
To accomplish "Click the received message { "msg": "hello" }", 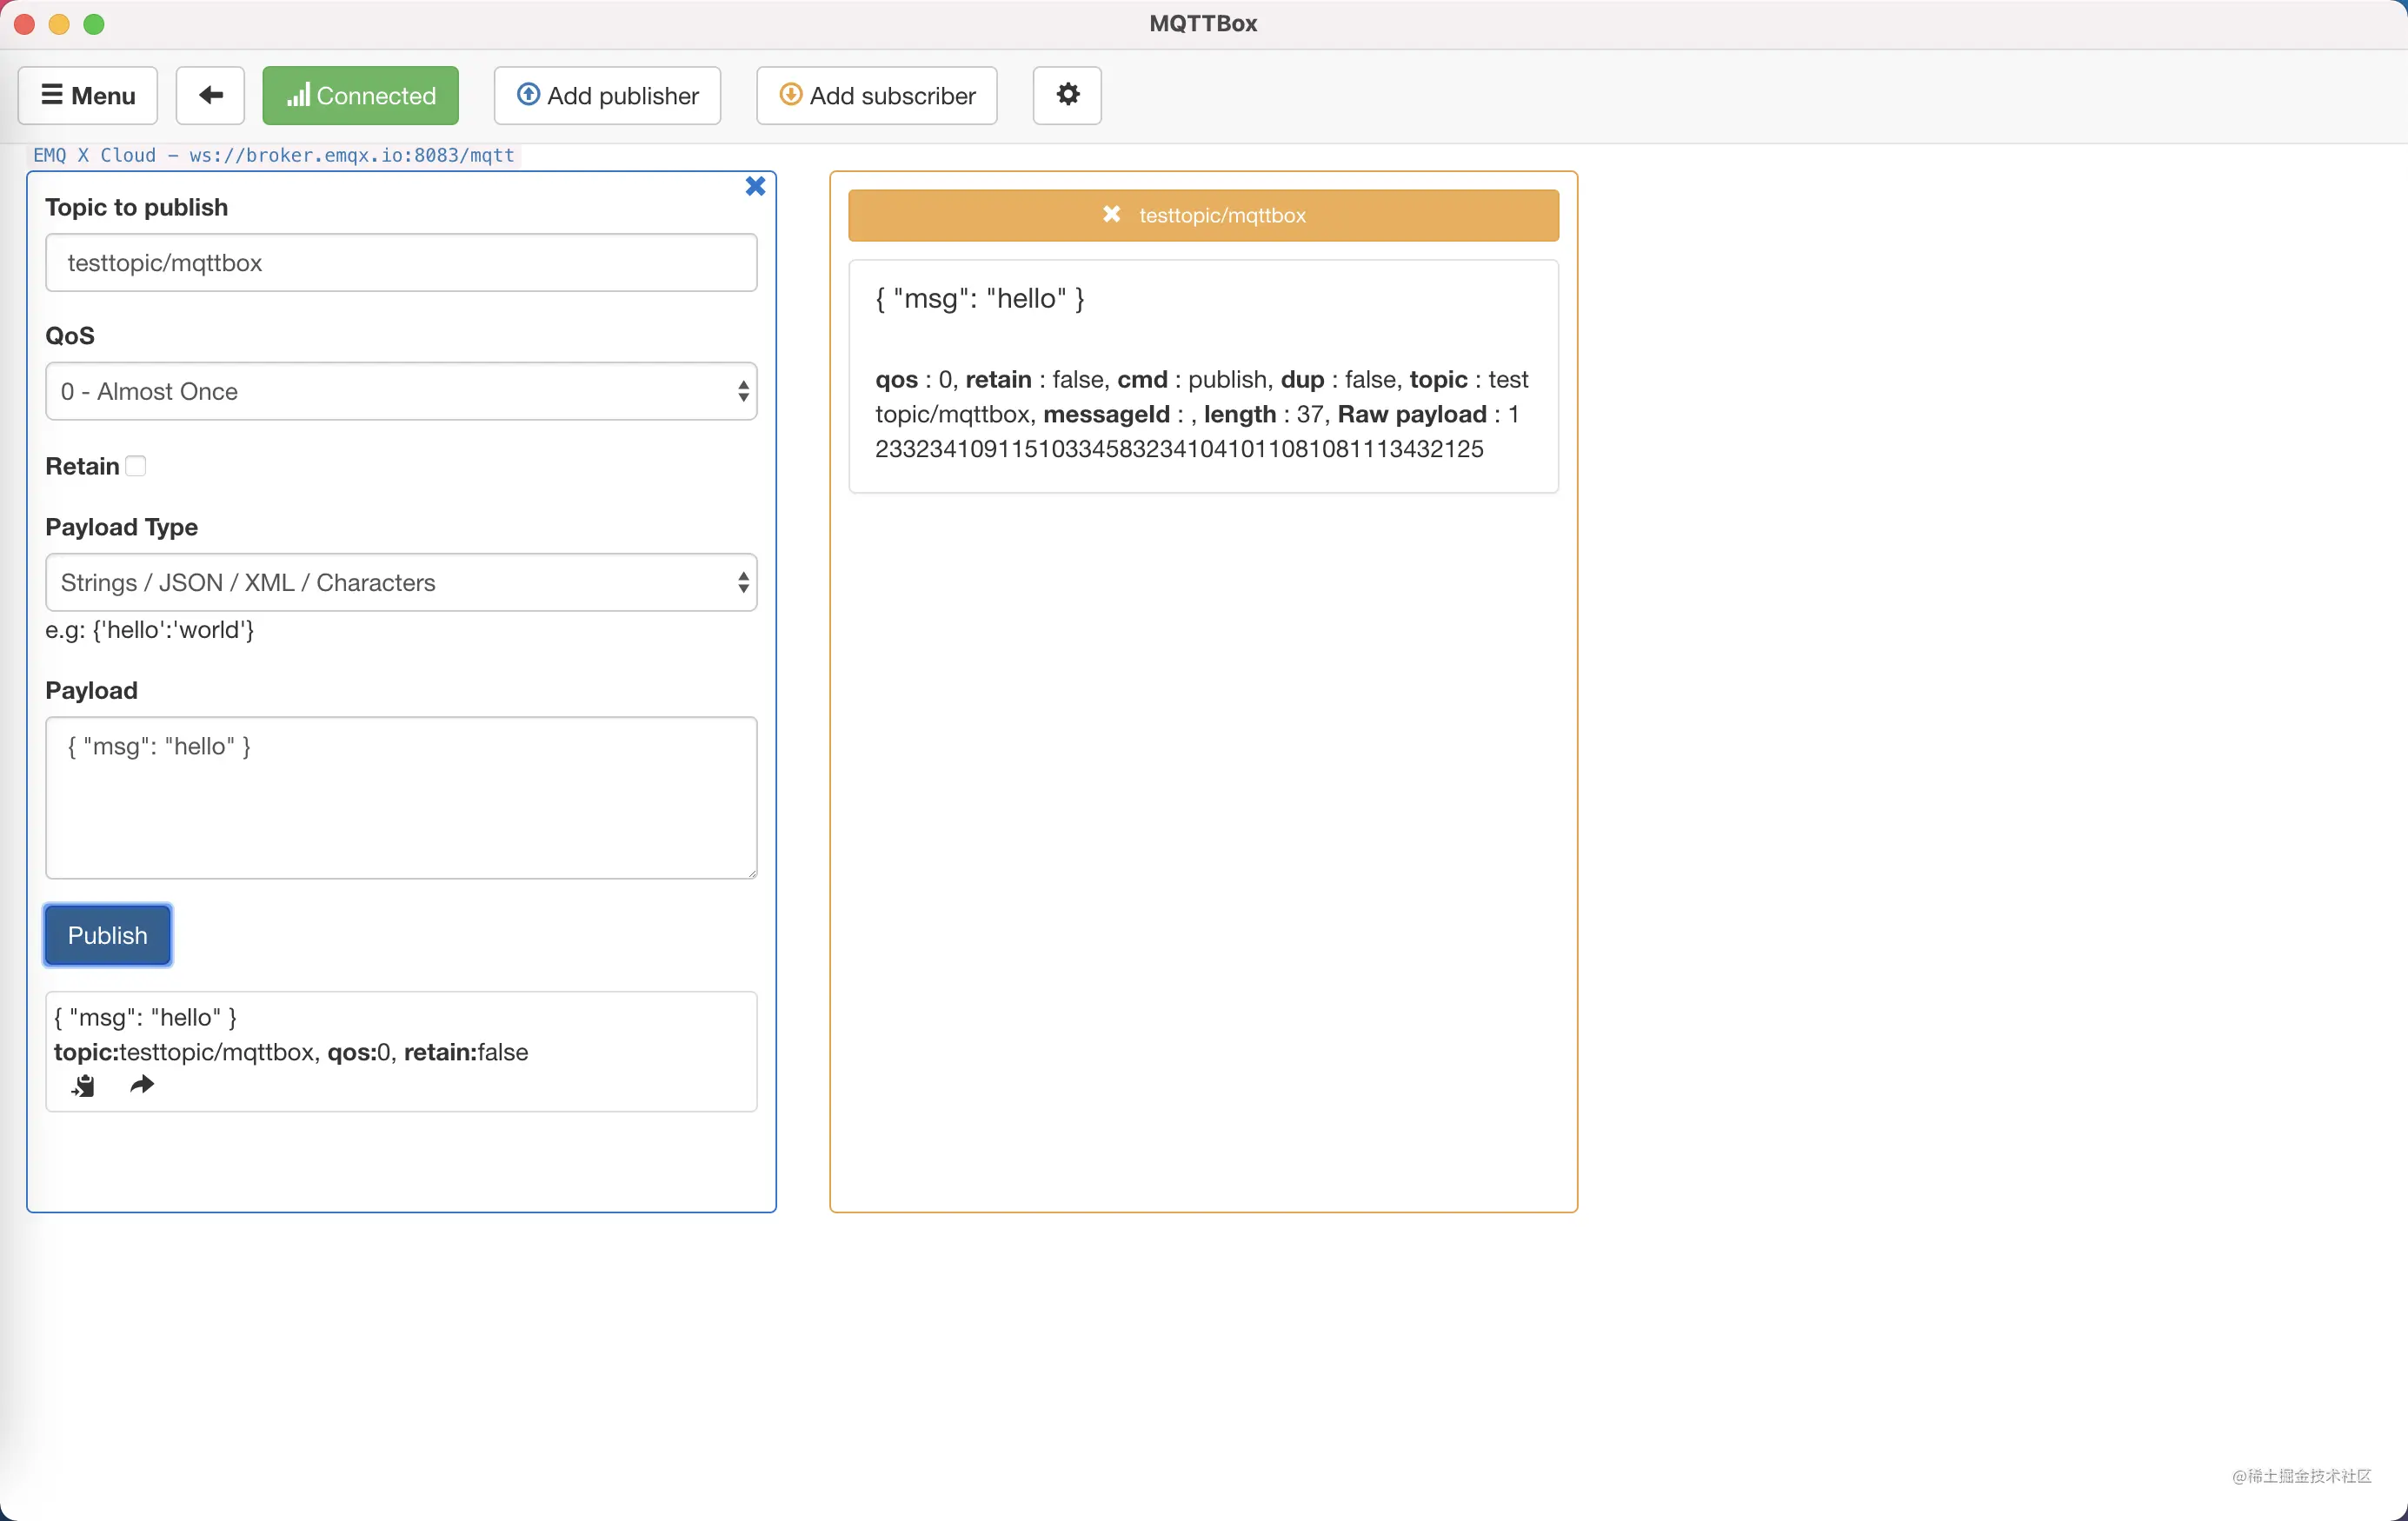I will coord(980,298).
